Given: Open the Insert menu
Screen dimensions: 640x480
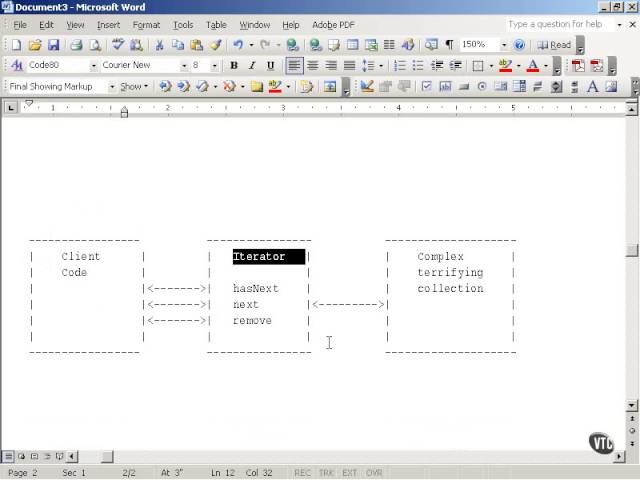Looking at the screenshot, I should [108, 25].
